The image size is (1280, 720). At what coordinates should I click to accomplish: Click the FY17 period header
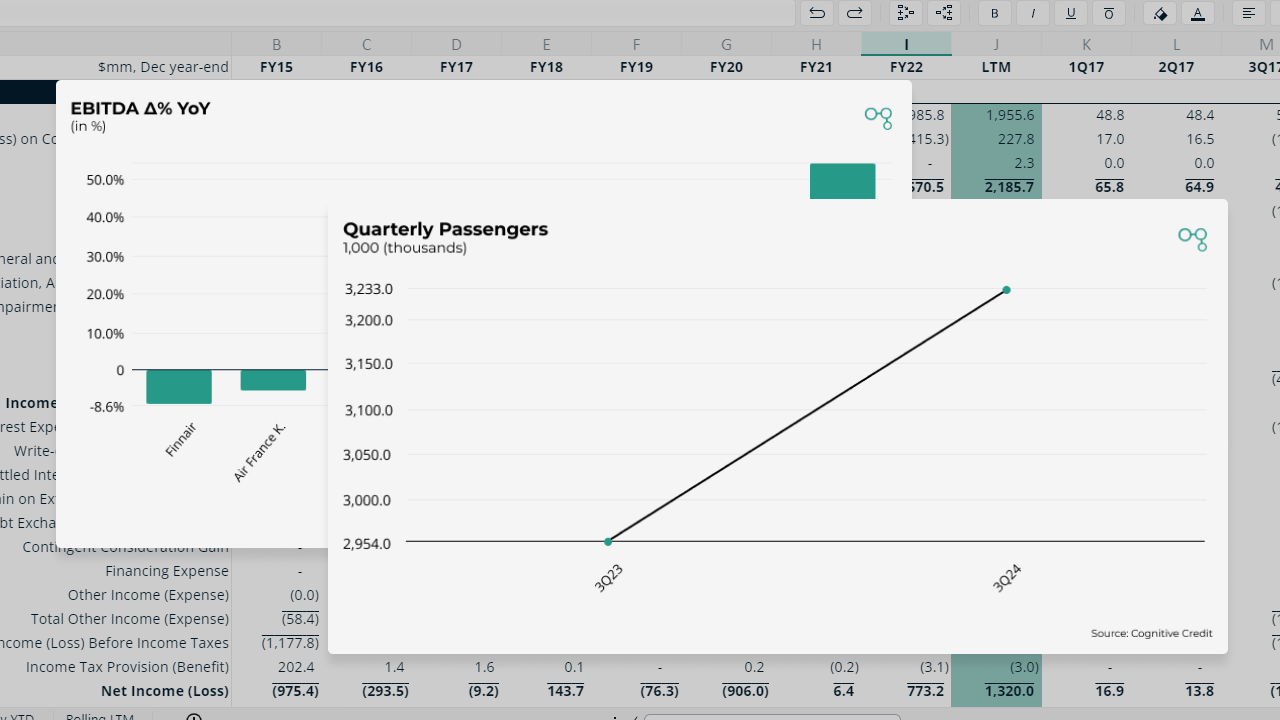[457, 67]
